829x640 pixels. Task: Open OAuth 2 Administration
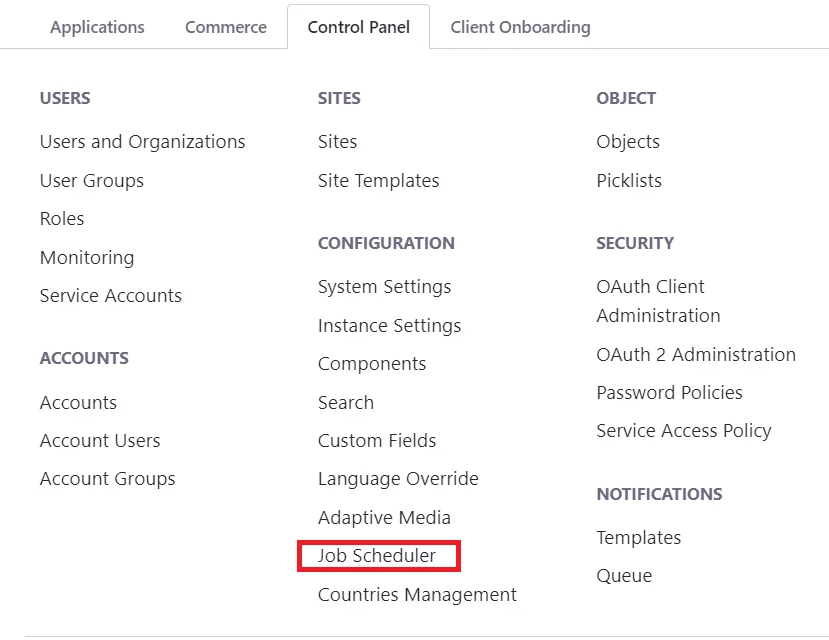pos(696,355)
